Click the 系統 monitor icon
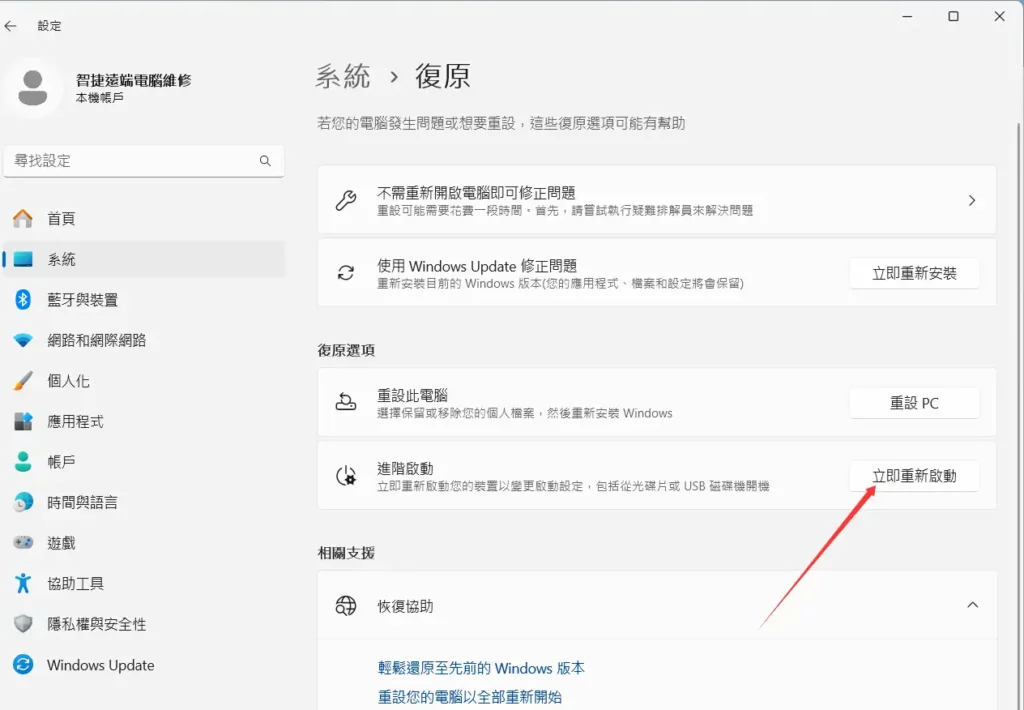This screenshot has width=1024, height=710. tap(23, 259)
